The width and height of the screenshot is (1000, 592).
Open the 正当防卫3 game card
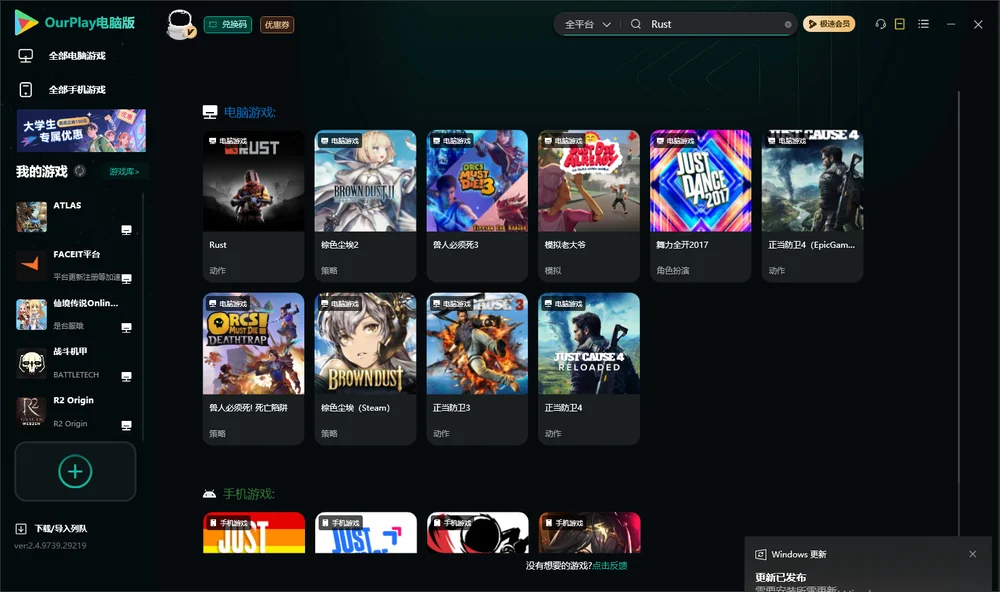477,369
